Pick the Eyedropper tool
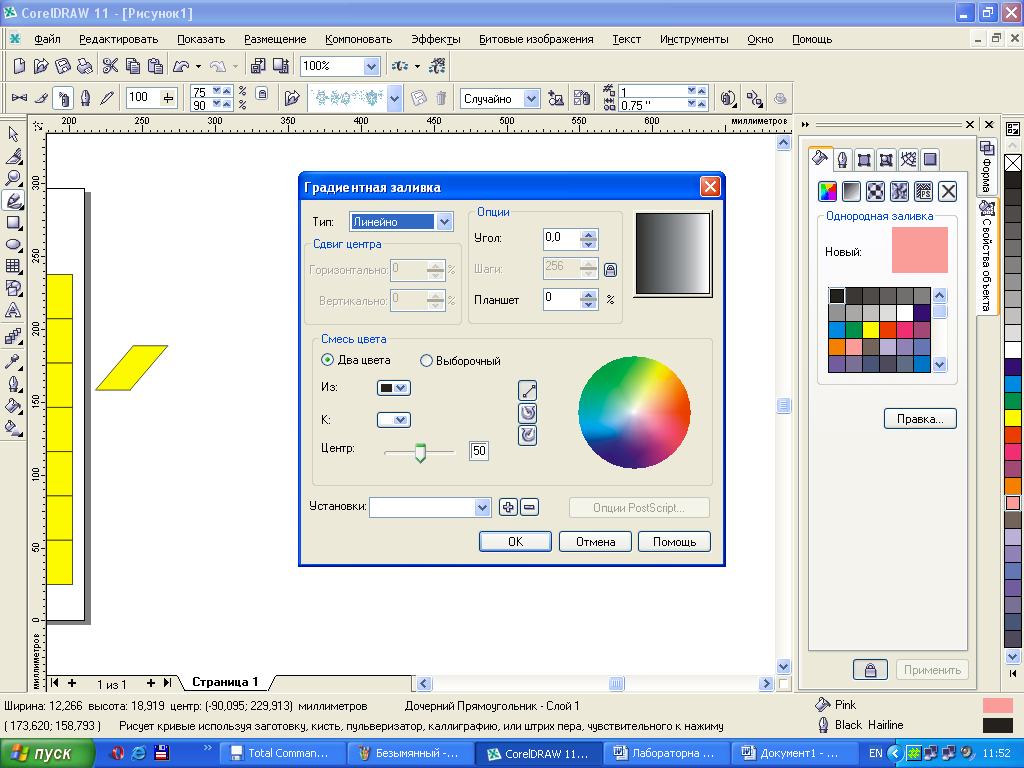This screenshot has height=768, width=1024. pyautogui.click(x=13, y=360)
